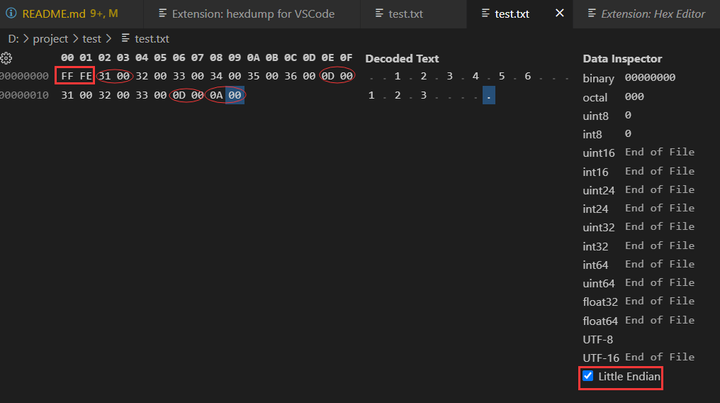720x403 pixels.
Task: Click the breadcrumb test.txt file icon
Action: [x=125, y=38]
